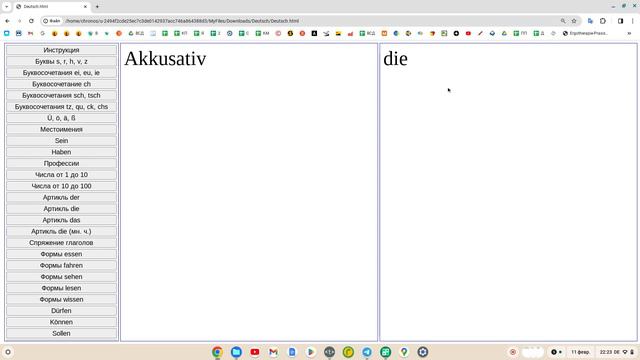Image resolution: width=640 pixels, height=360 pixels.
Task: Close the Deutsch.html tab
Action: click(x=85, y=7)
